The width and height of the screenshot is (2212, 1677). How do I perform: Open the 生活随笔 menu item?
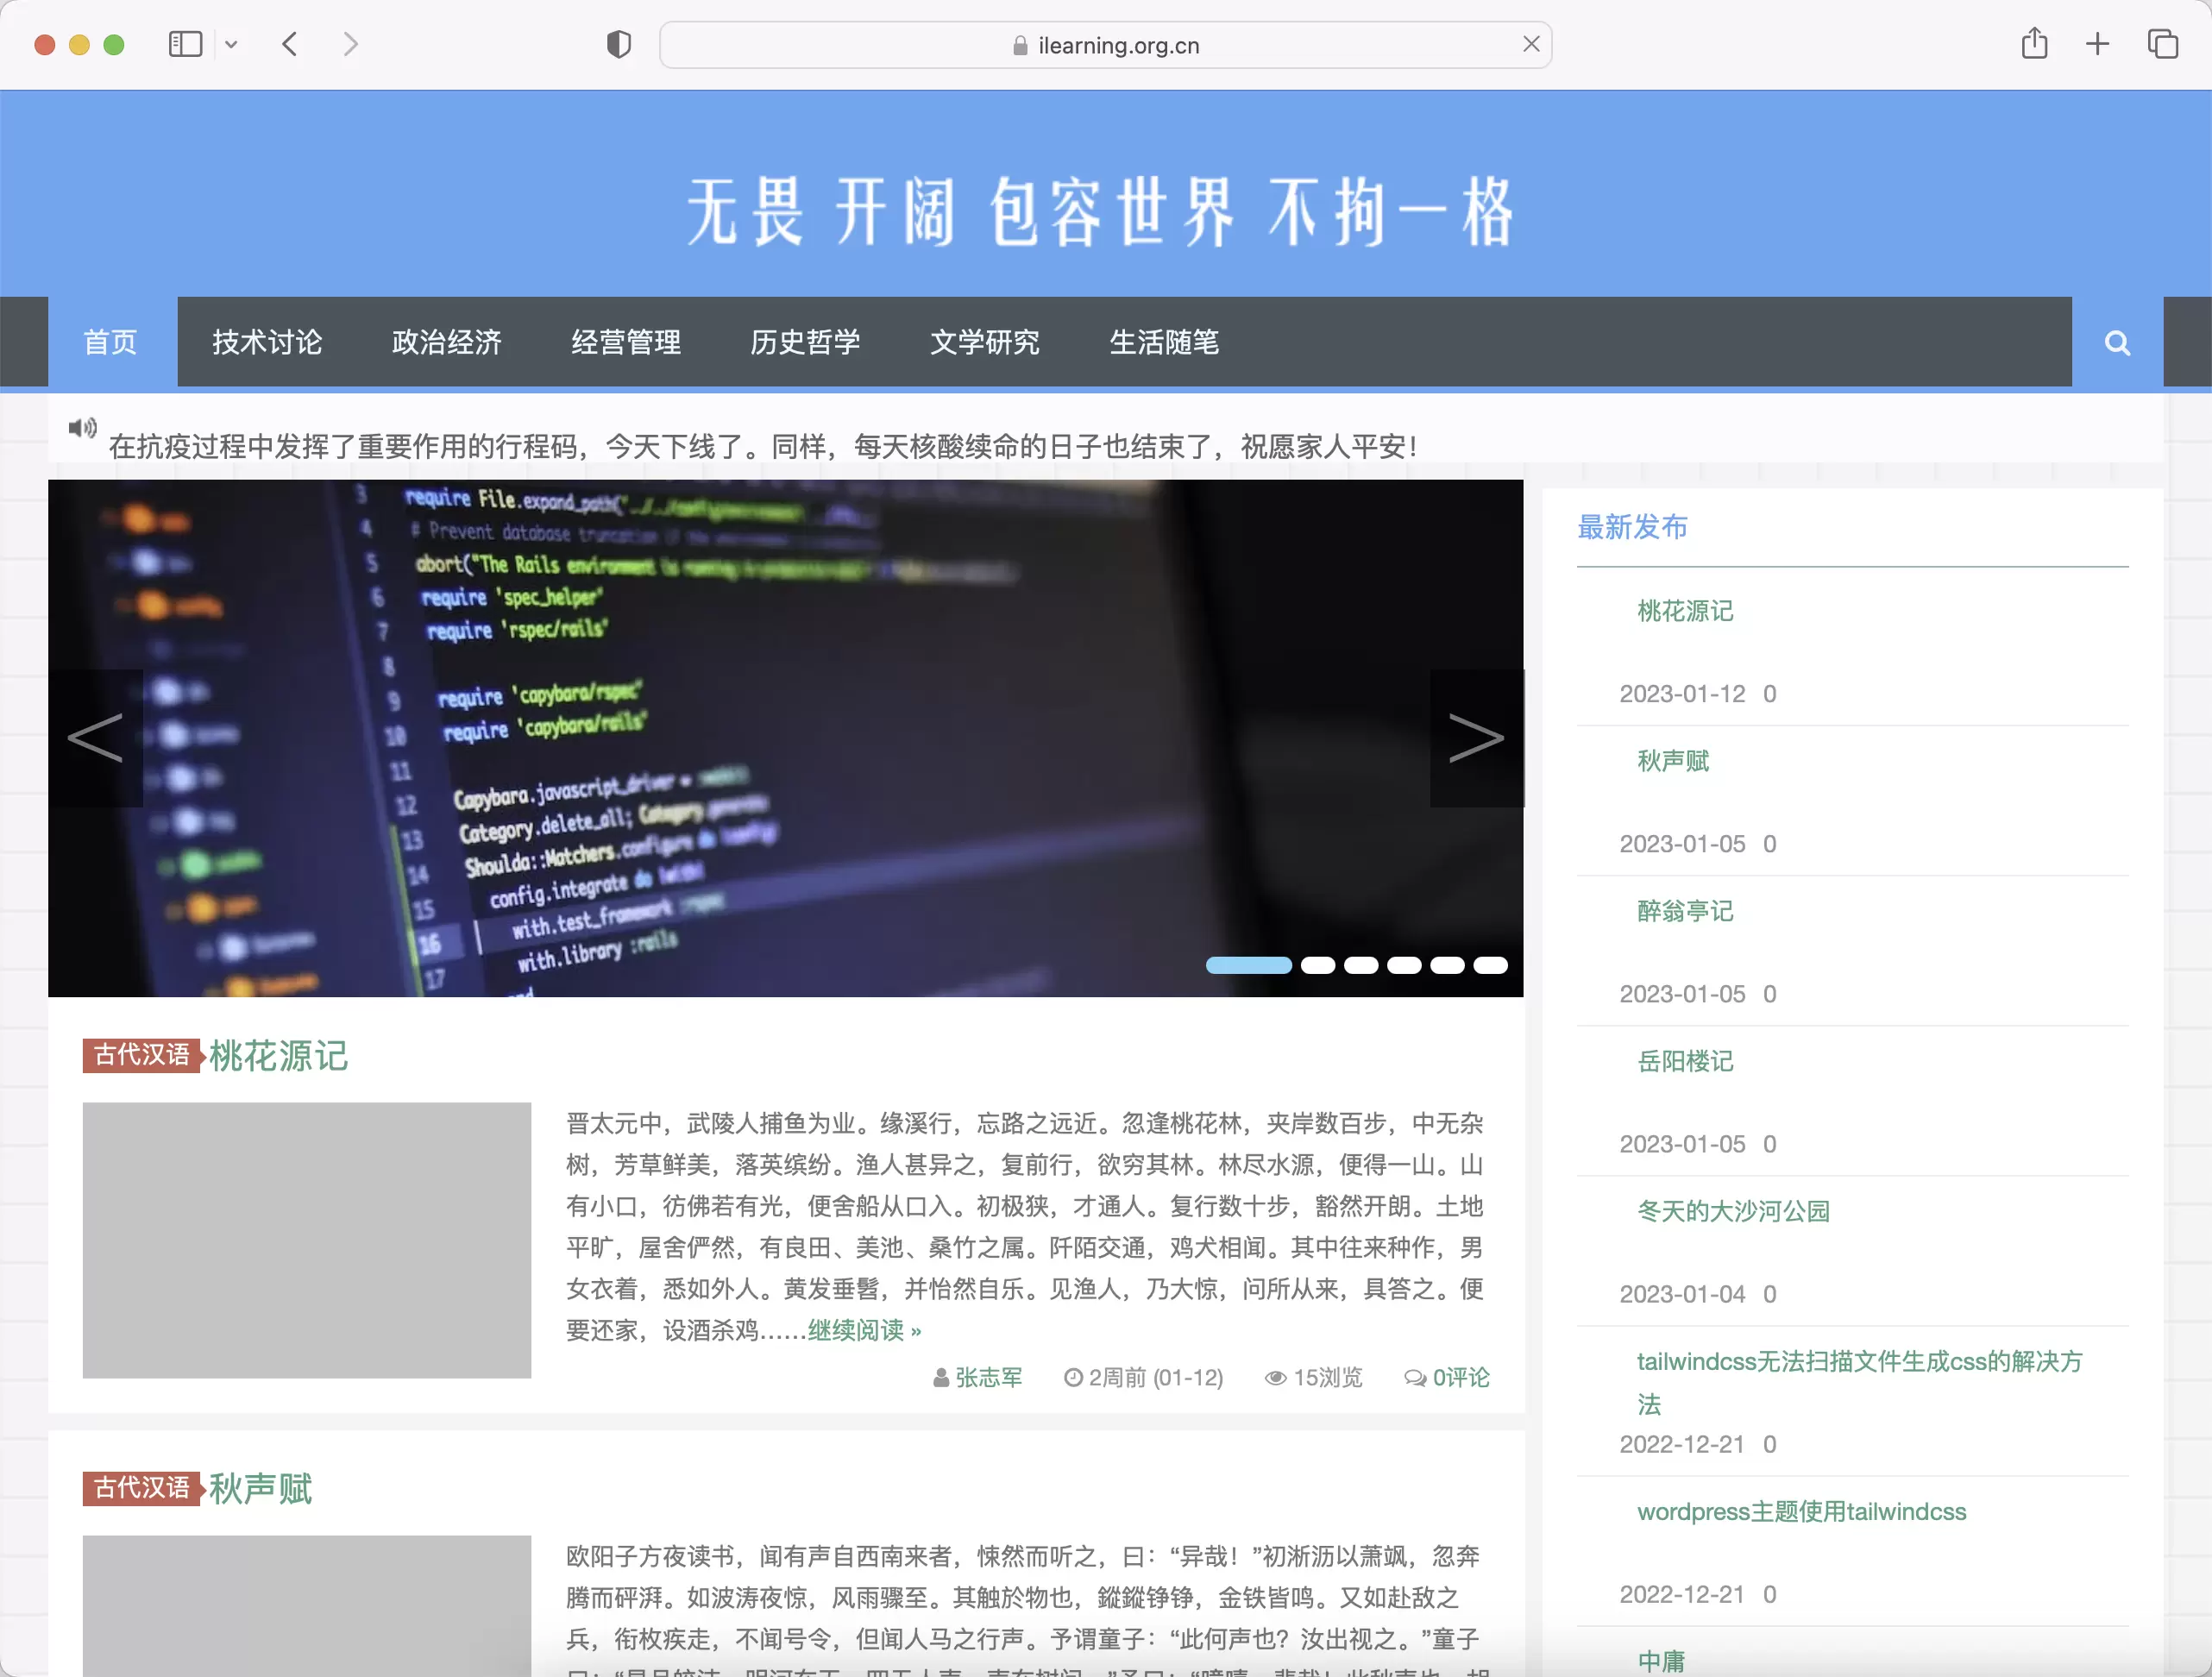coord(1164,342)
